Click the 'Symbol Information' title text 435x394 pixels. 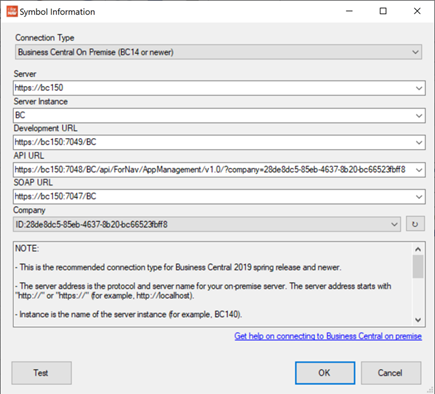57,12
